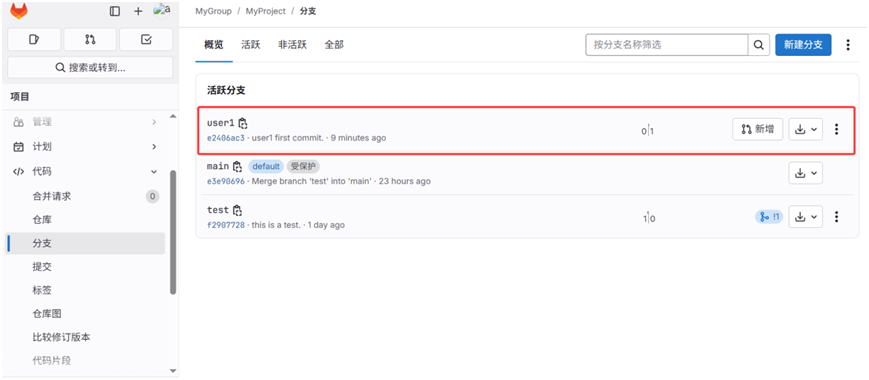Open the test branch link
The height and width of the screenshot is (380, 869).
(x=218, y=210)
